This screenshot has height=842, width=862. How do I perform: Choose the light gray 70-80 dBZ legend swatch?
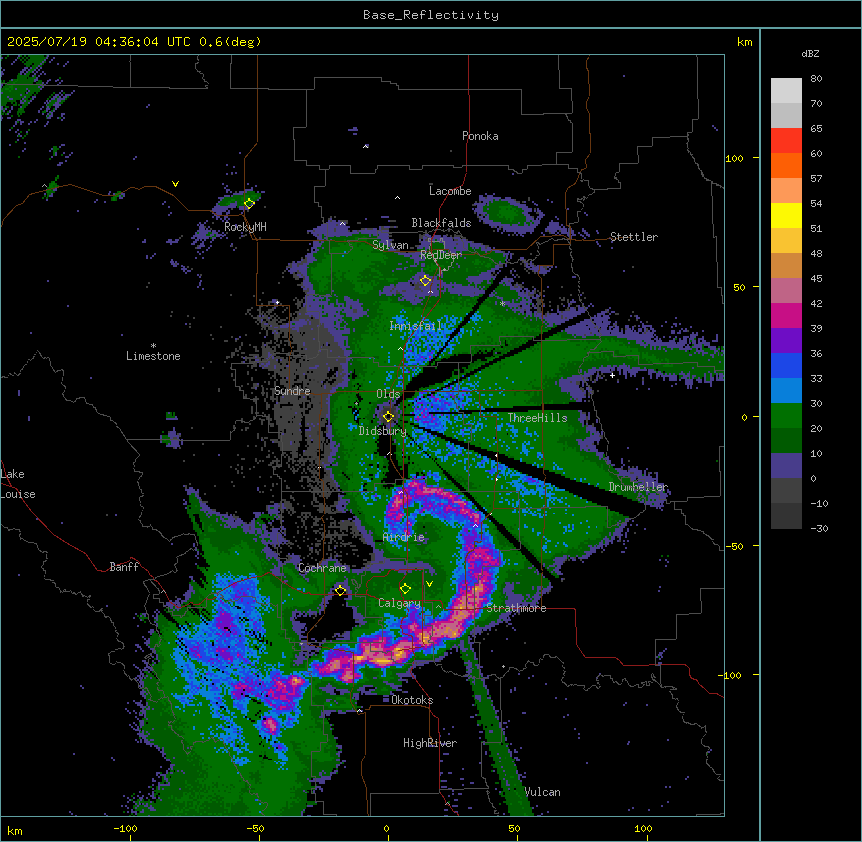786,91
